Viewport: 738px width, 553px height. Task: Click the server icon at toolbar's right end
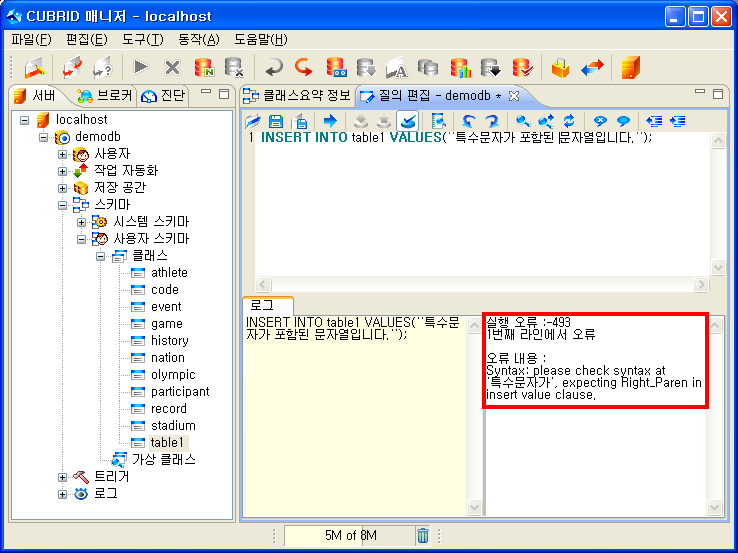click(629, 67)
